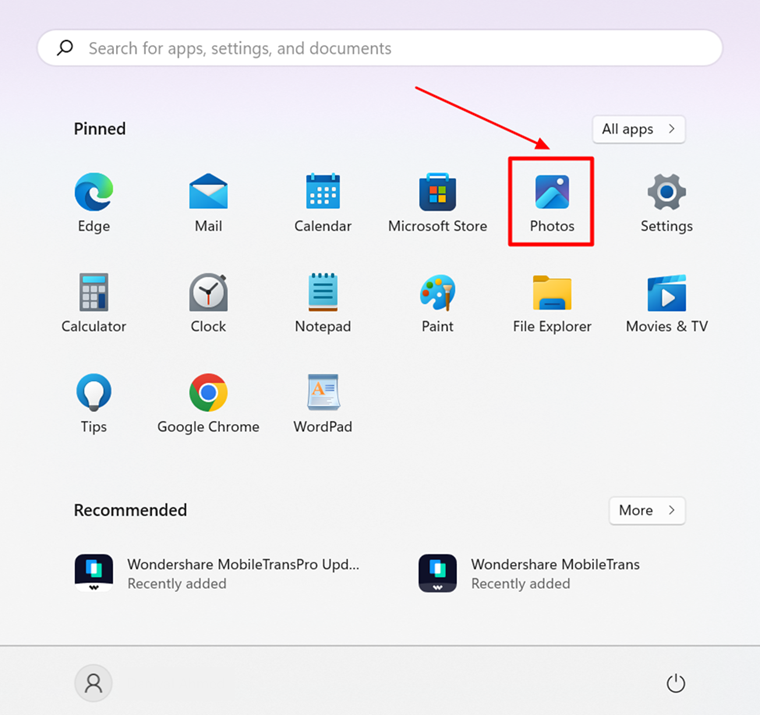Open Microsoft Store icon

[x=437, y=192]
